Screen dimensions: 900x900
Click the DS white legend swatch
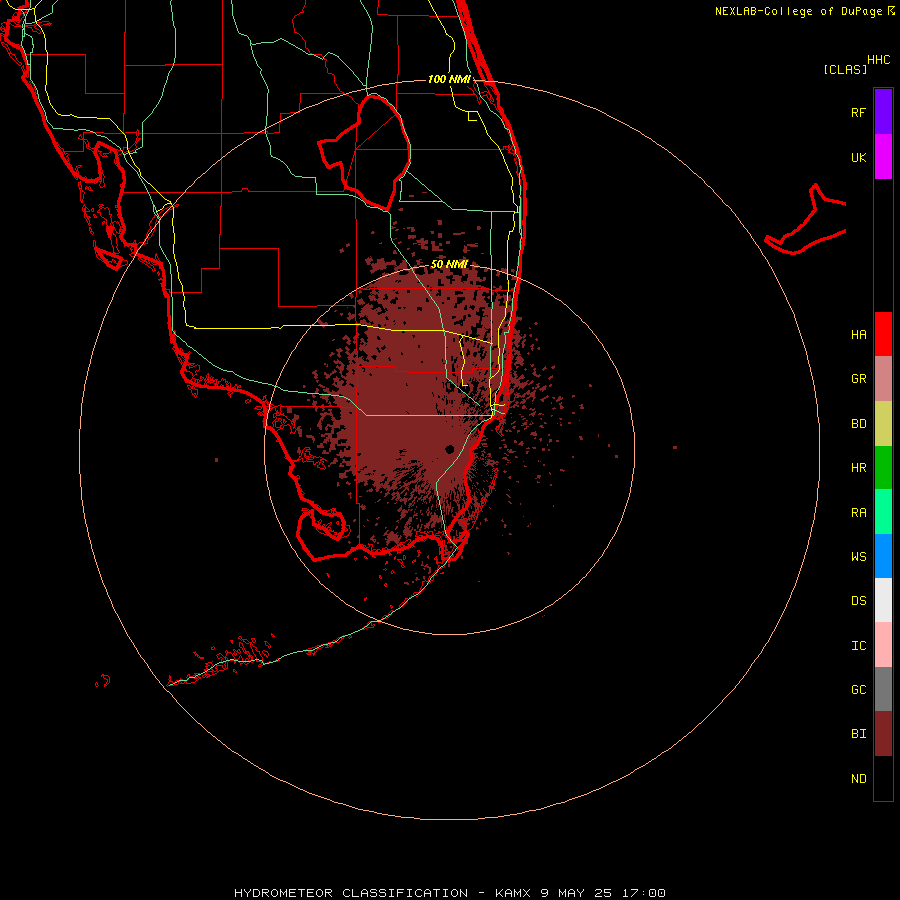(883, 600)
